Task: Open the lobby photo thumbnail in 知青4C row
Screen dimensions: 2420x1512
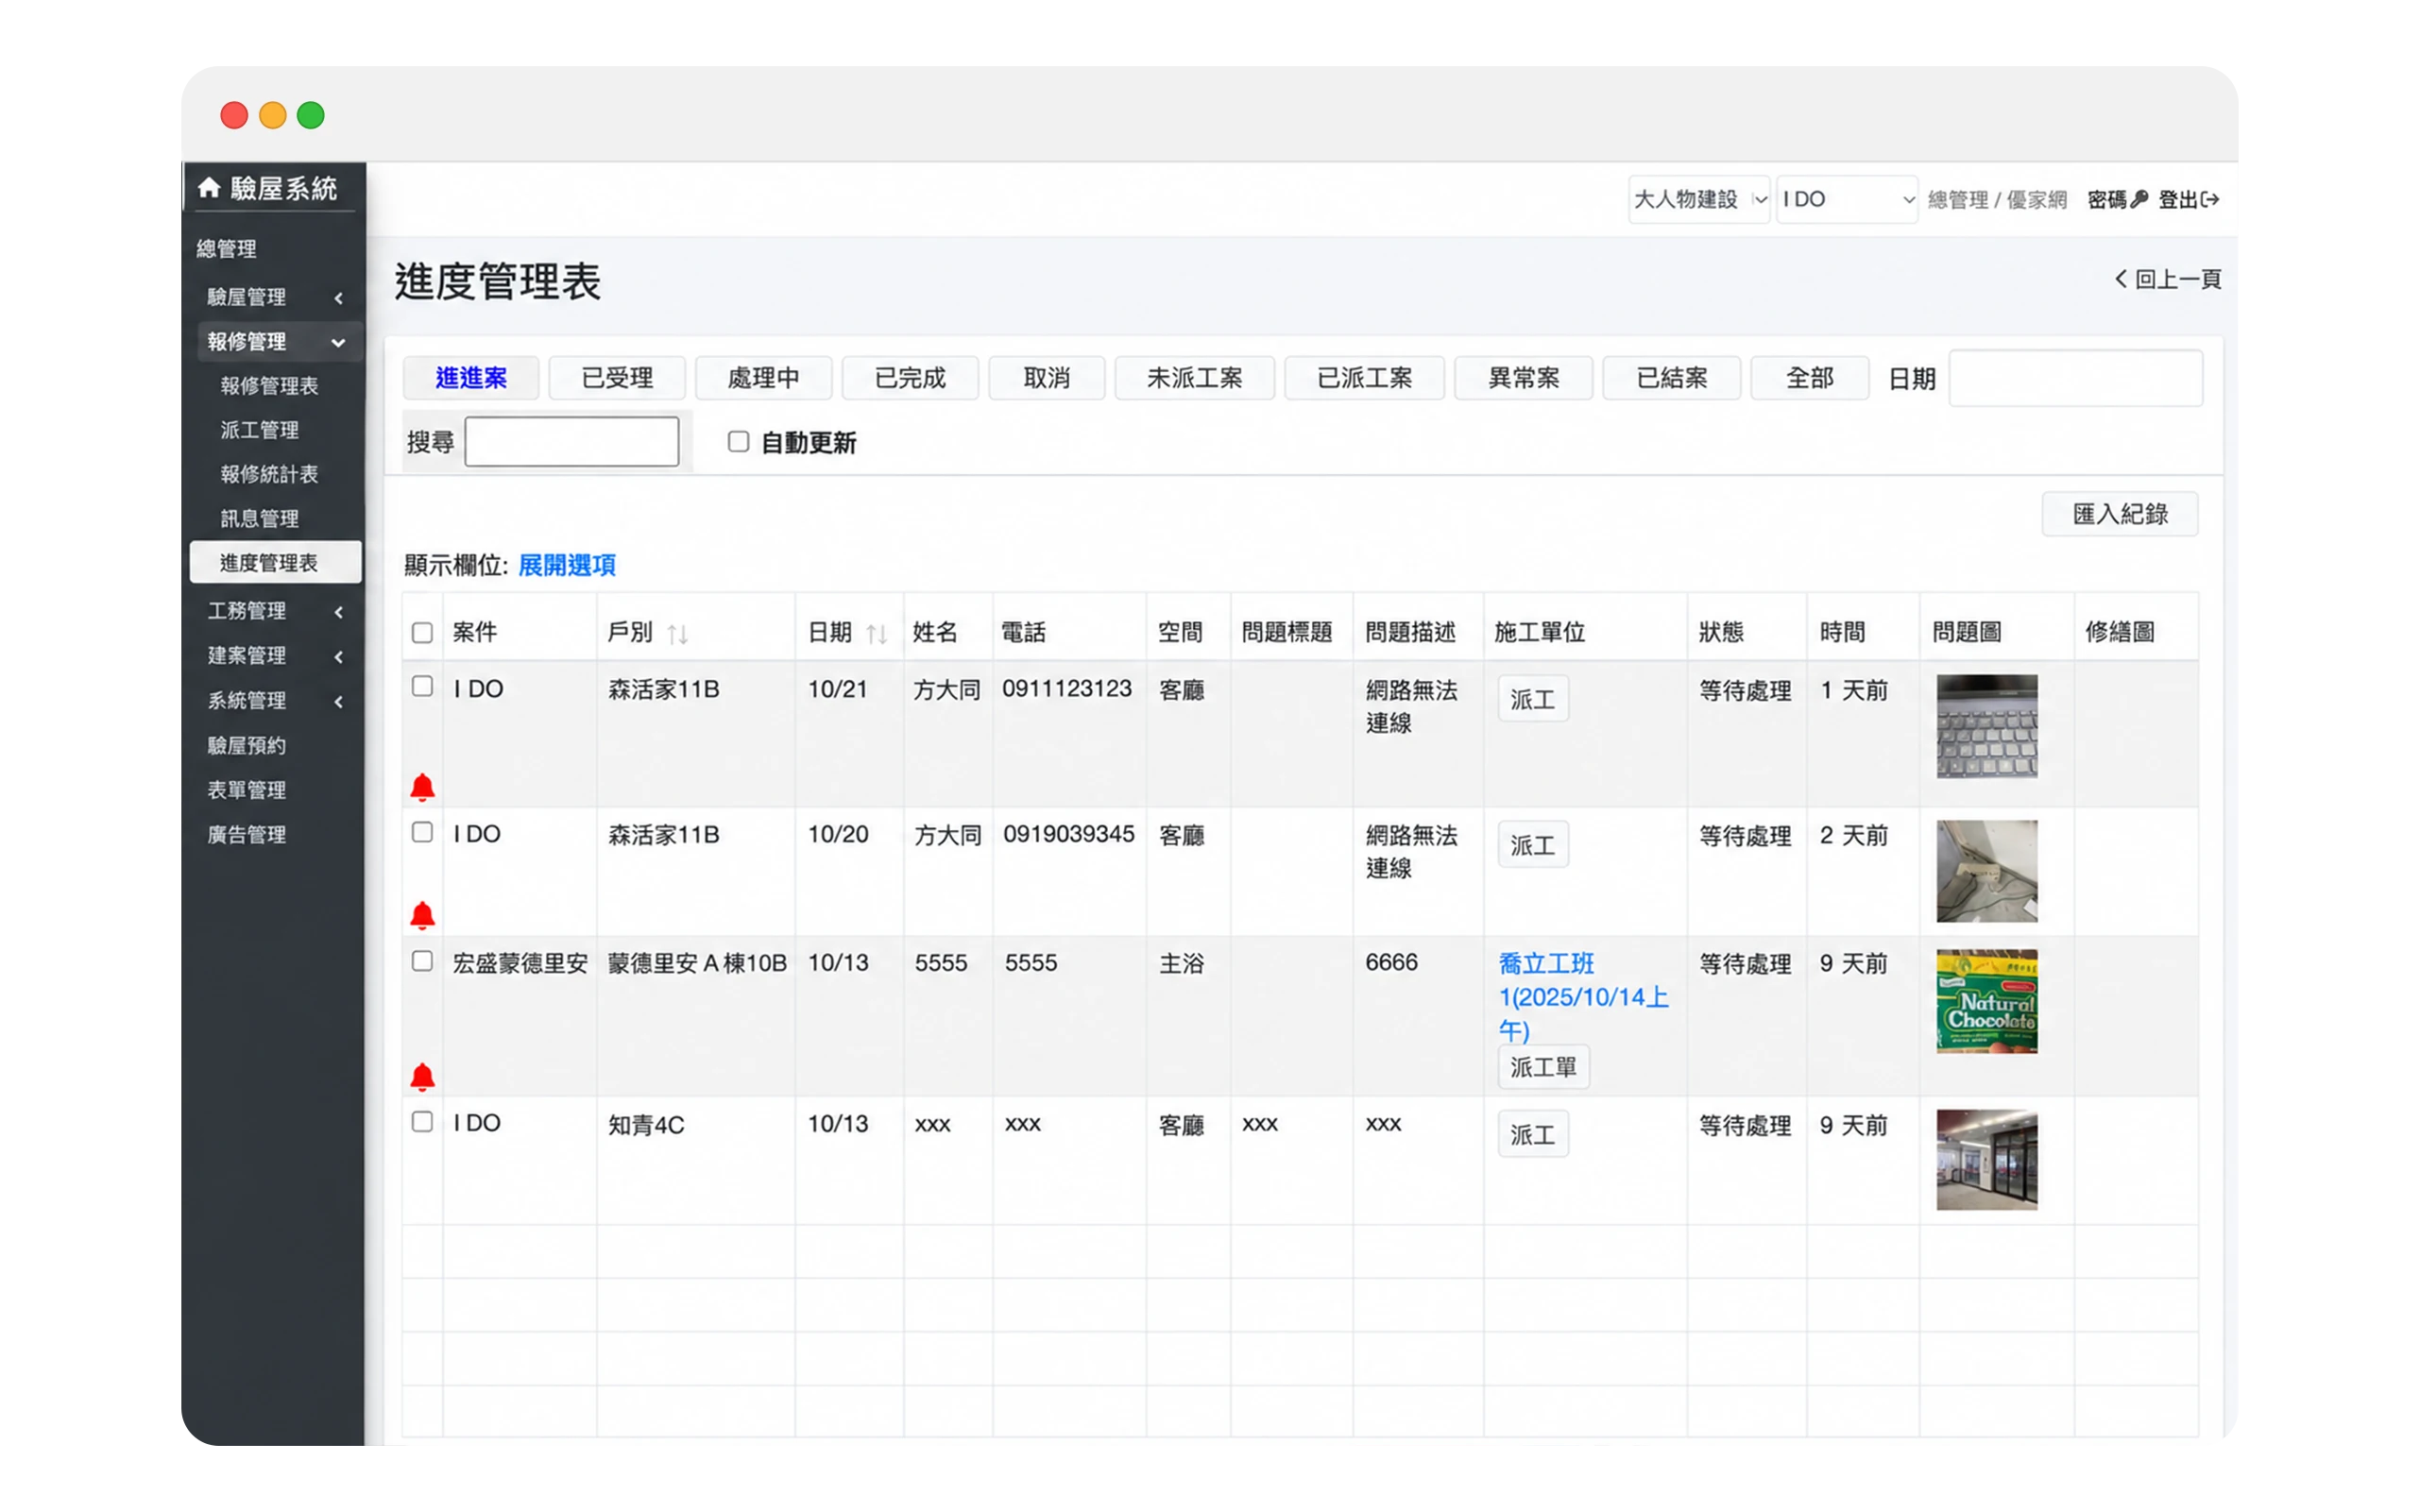Action: (x=1986, y=1160)
